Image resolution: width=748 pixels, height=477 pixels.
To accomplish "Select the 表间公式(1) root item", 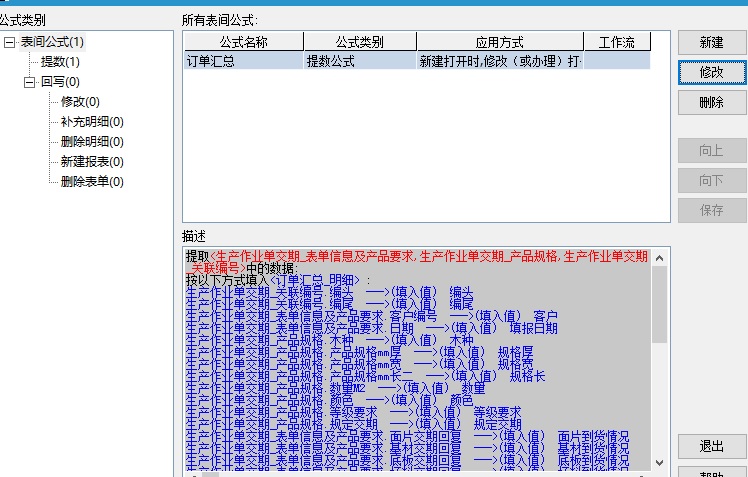I will 52,42.
